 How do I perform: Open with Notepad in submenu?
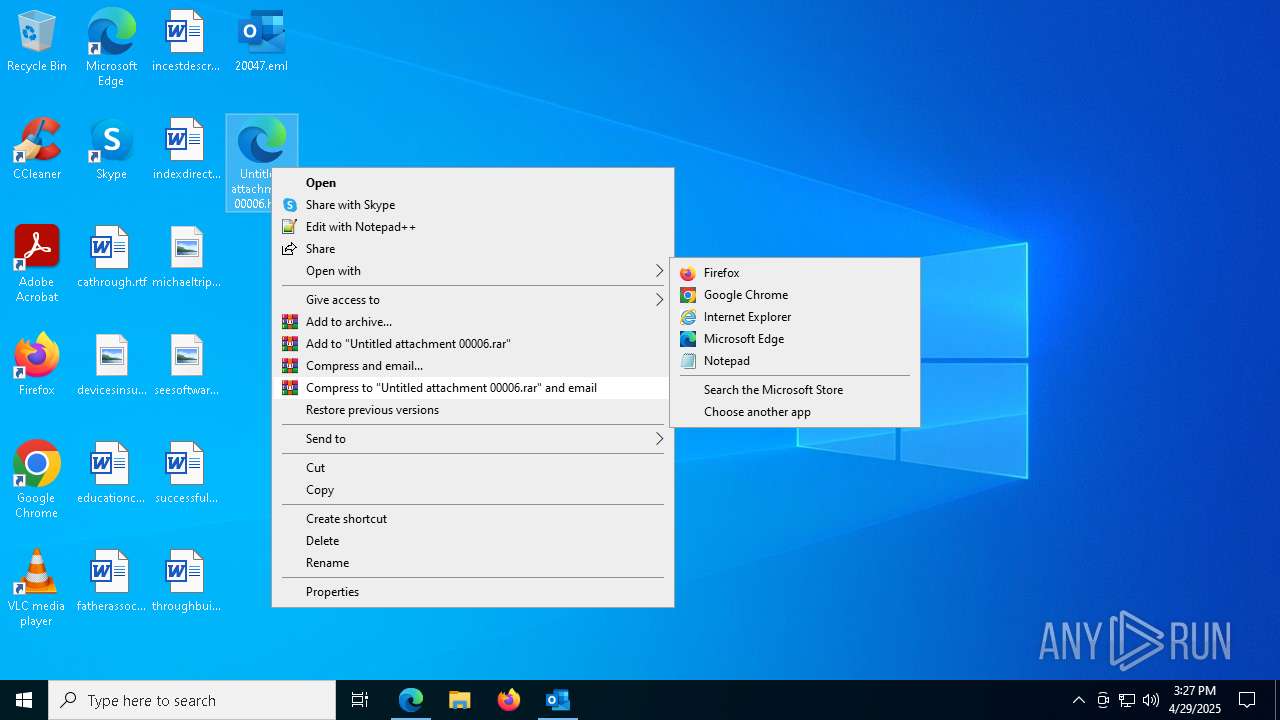point(795,361)
